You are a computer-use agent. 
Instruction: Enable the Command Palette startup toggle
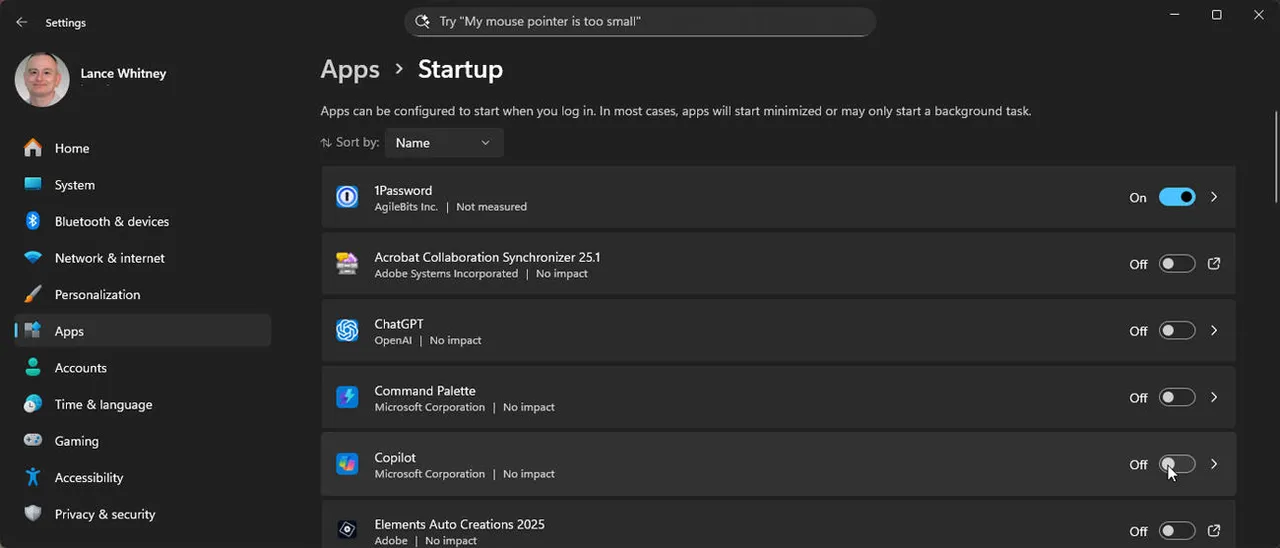click(x=1177, y=397)
